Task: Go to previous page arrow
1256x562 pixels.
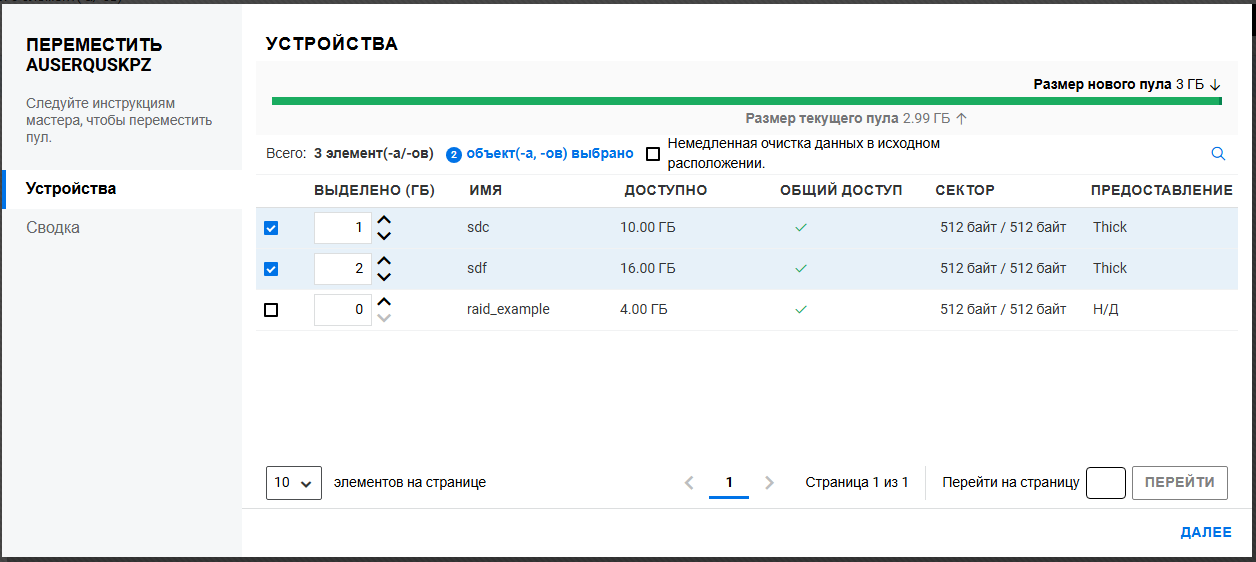Action: 689,483
